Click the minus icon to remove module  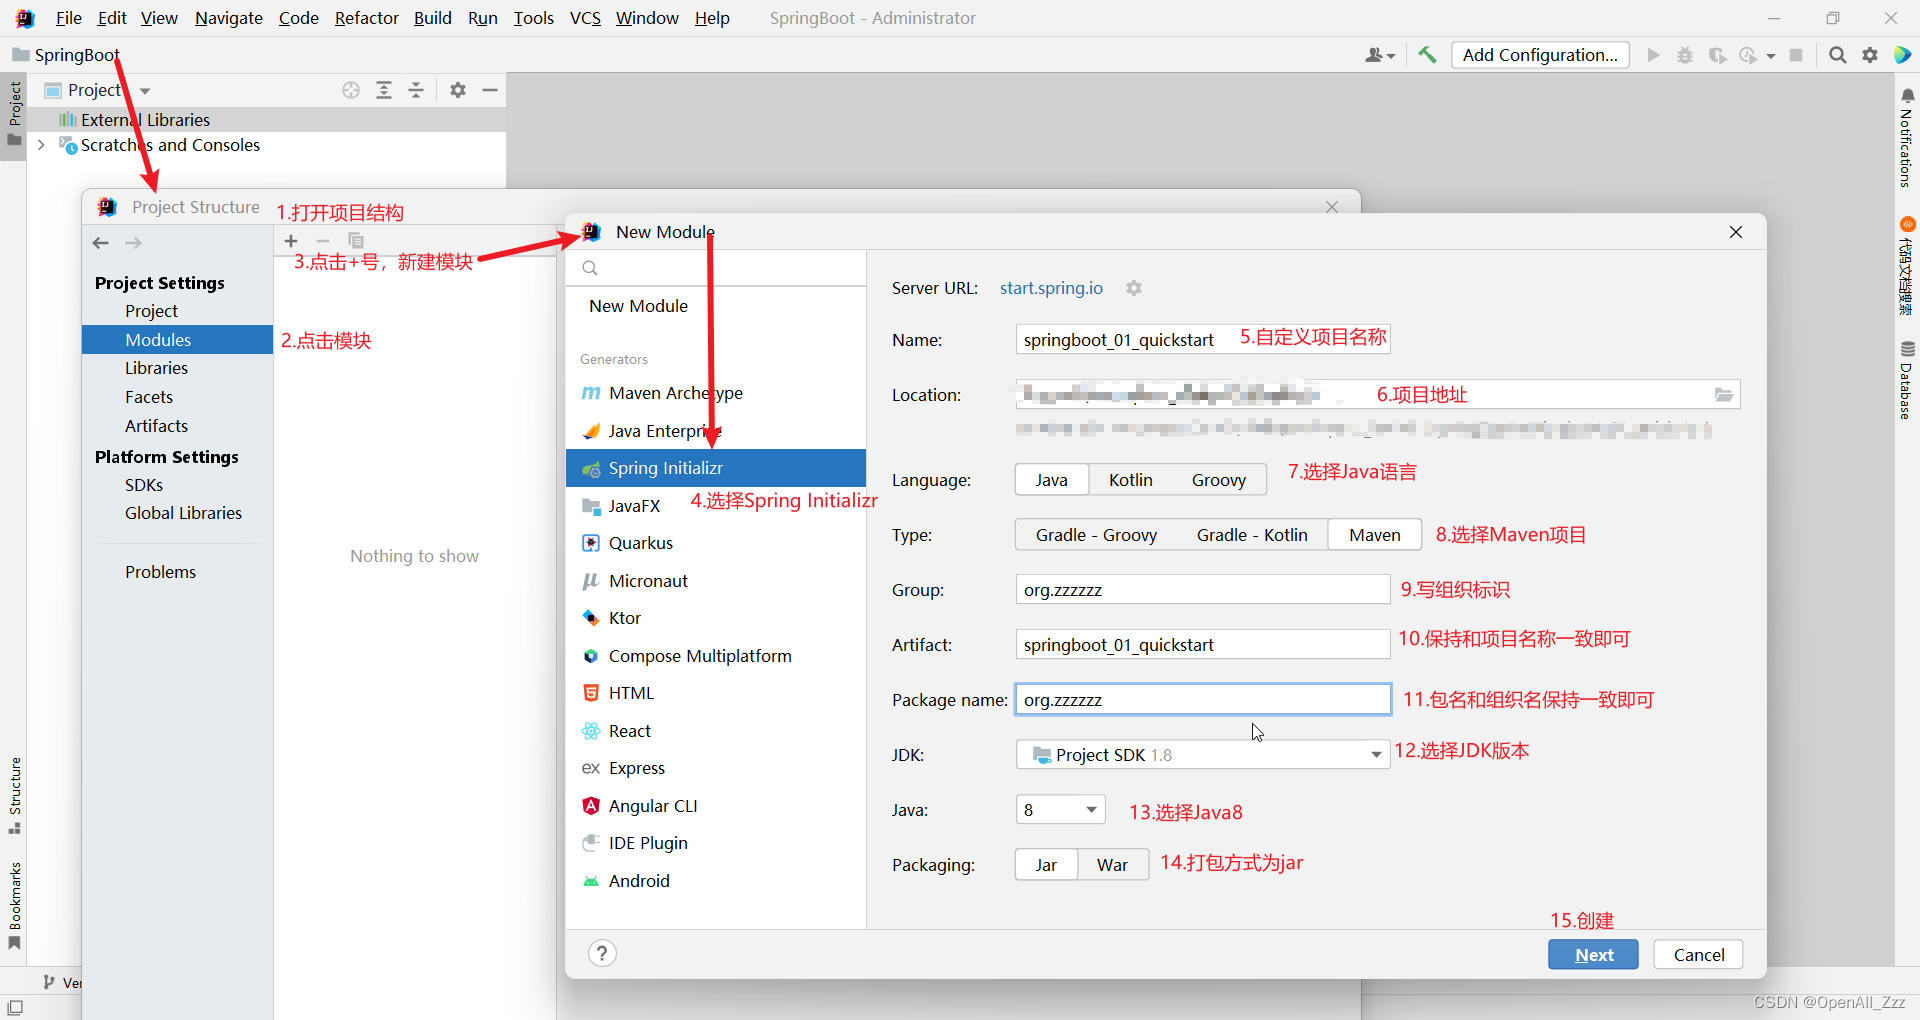[323, 241]
